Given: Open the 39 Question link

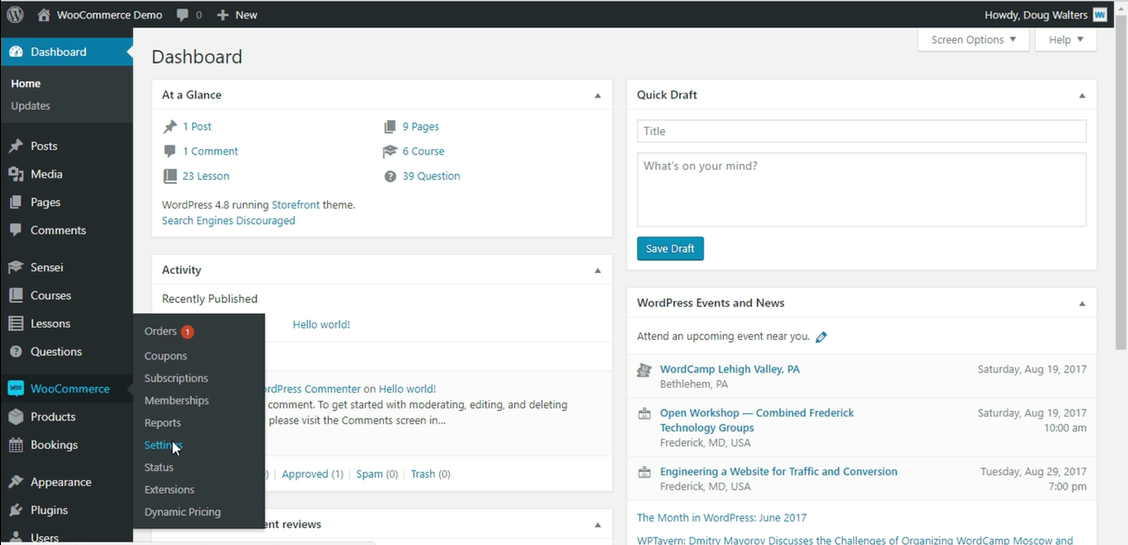Looking at the screenshot, I should pos(431,176).
